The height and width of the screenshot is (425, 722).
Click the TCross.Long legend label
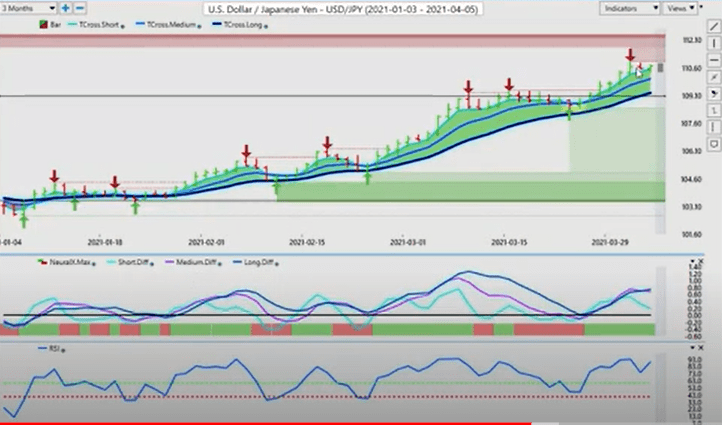click(243, 25)
